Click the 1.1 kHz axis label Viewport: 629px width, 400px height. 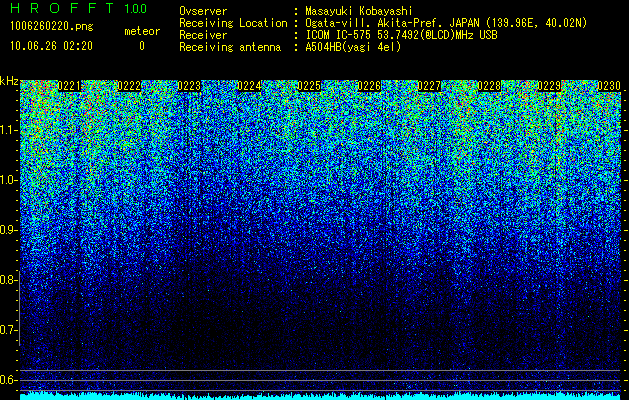(8, 130)
